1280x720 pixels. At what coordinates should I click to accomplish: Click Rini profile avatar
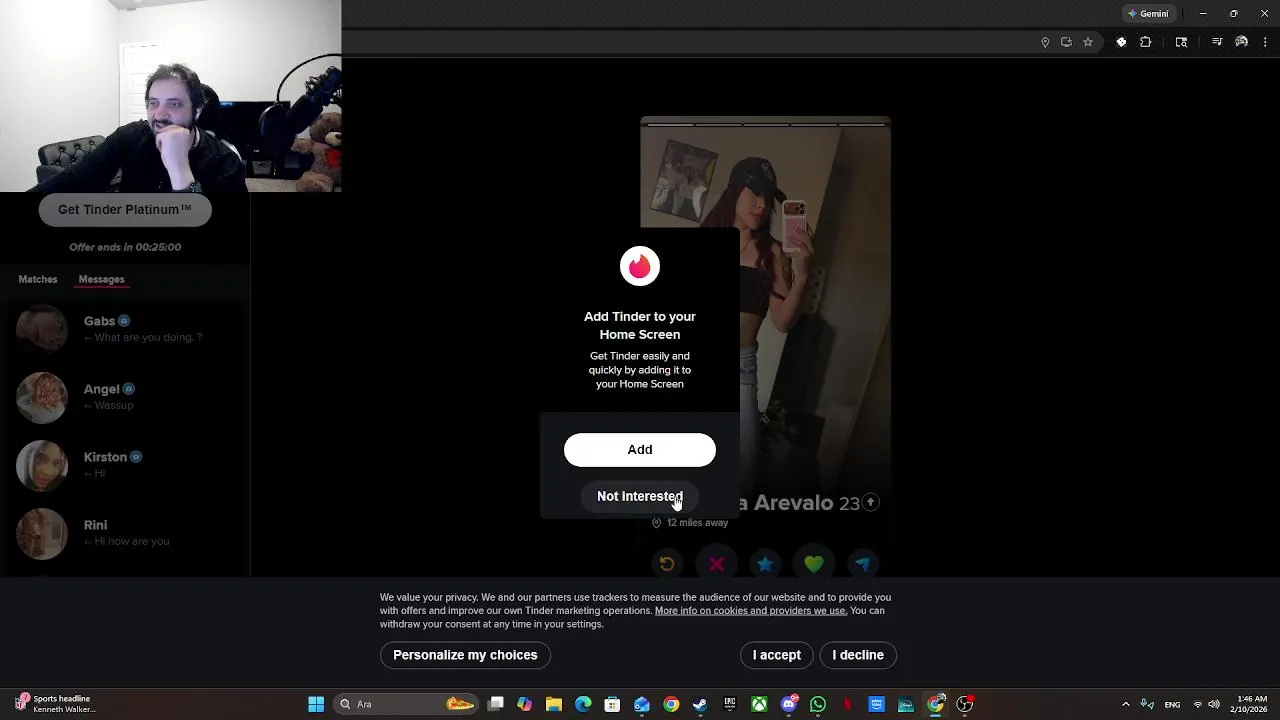point(42,533)
